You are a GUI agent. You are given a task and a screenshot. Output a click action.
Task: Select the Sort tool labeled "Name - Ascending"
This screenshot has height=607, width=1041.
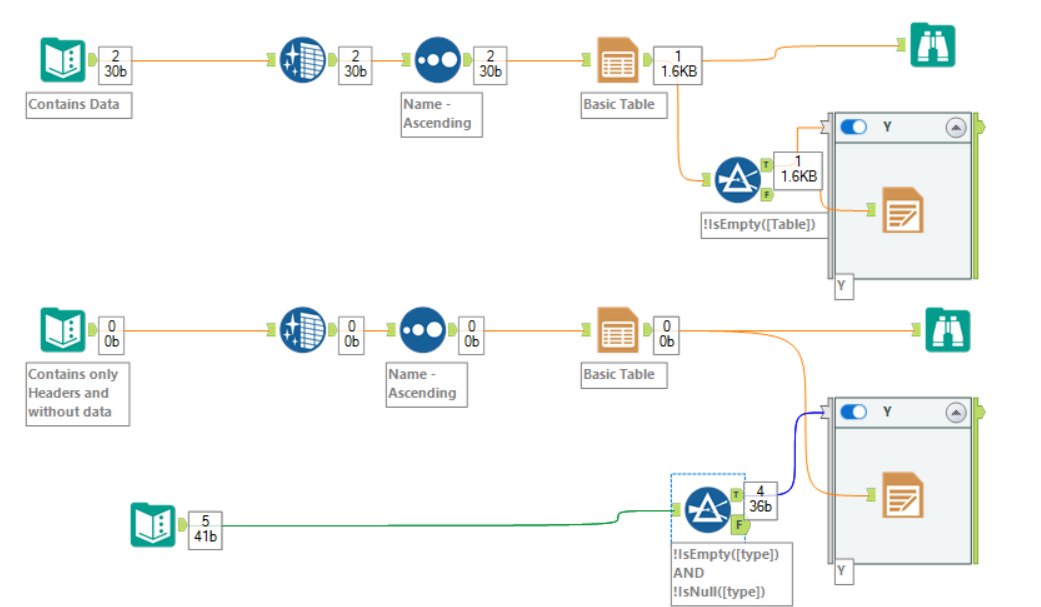437,60
